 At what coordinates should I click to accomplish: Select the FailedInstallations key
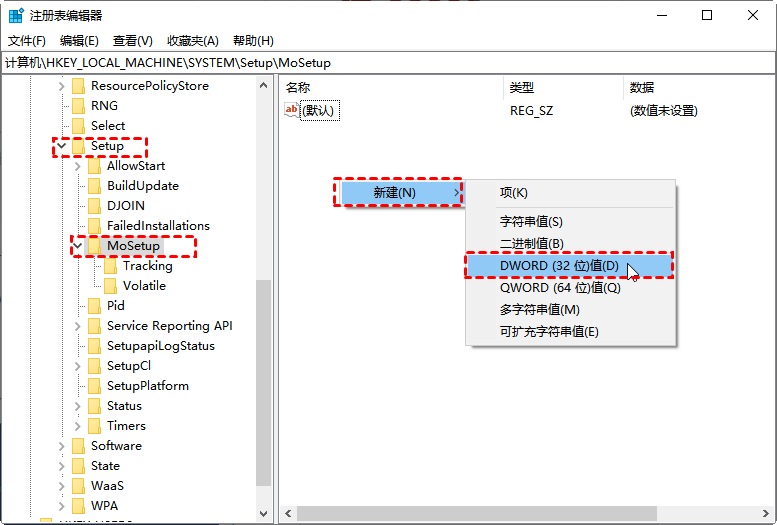pos(158,226)
